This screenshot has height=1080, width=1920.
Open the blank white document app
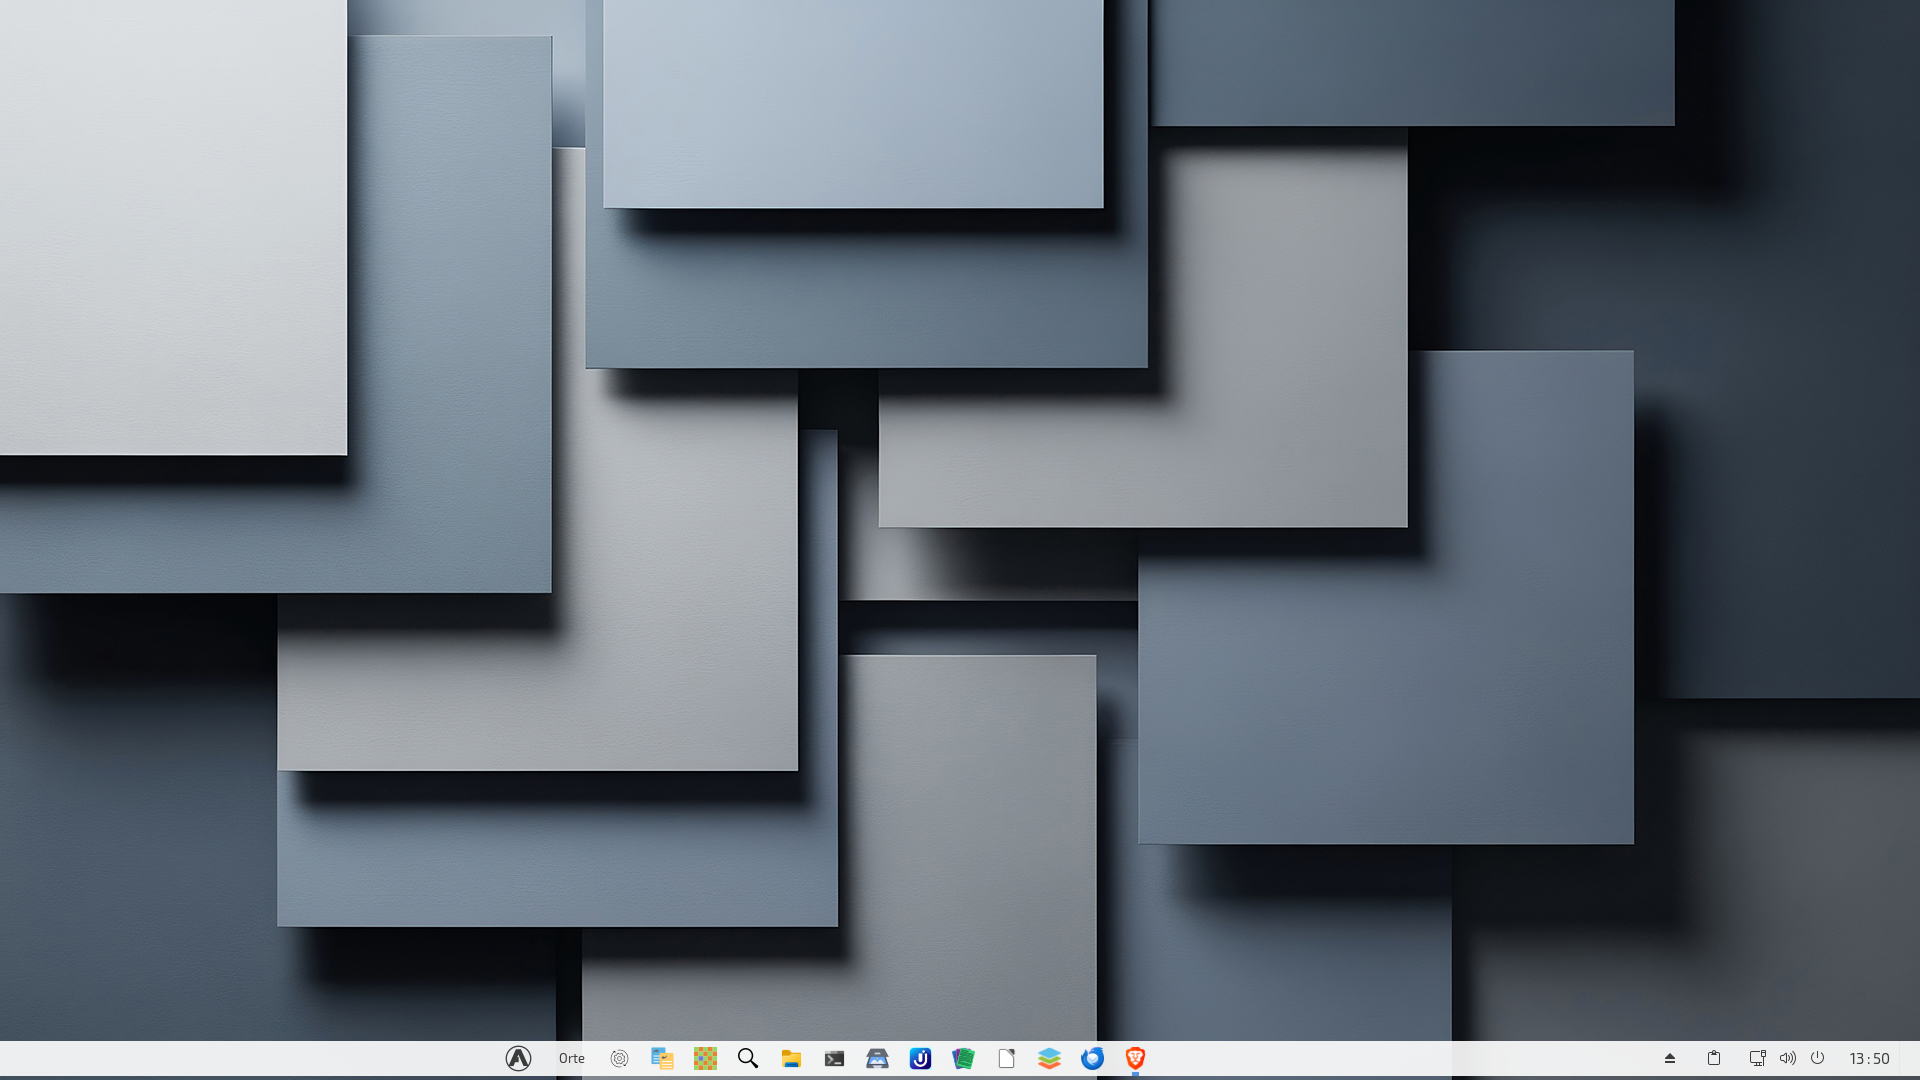pyautogui.click(x=1006, y=1058)
